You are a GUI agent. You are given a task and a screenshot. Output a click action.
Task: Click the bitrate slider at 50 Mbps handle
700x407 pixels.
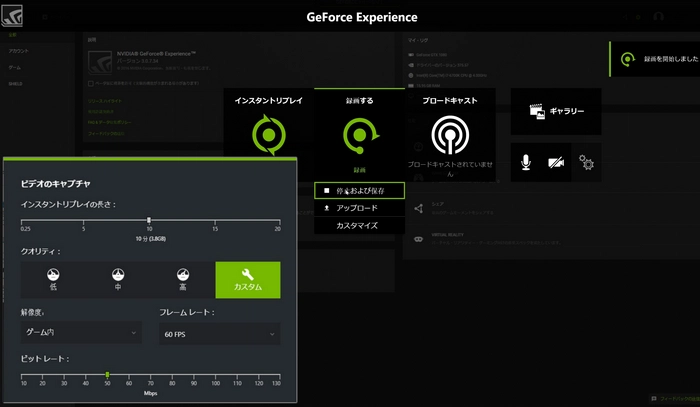point(107,374)
